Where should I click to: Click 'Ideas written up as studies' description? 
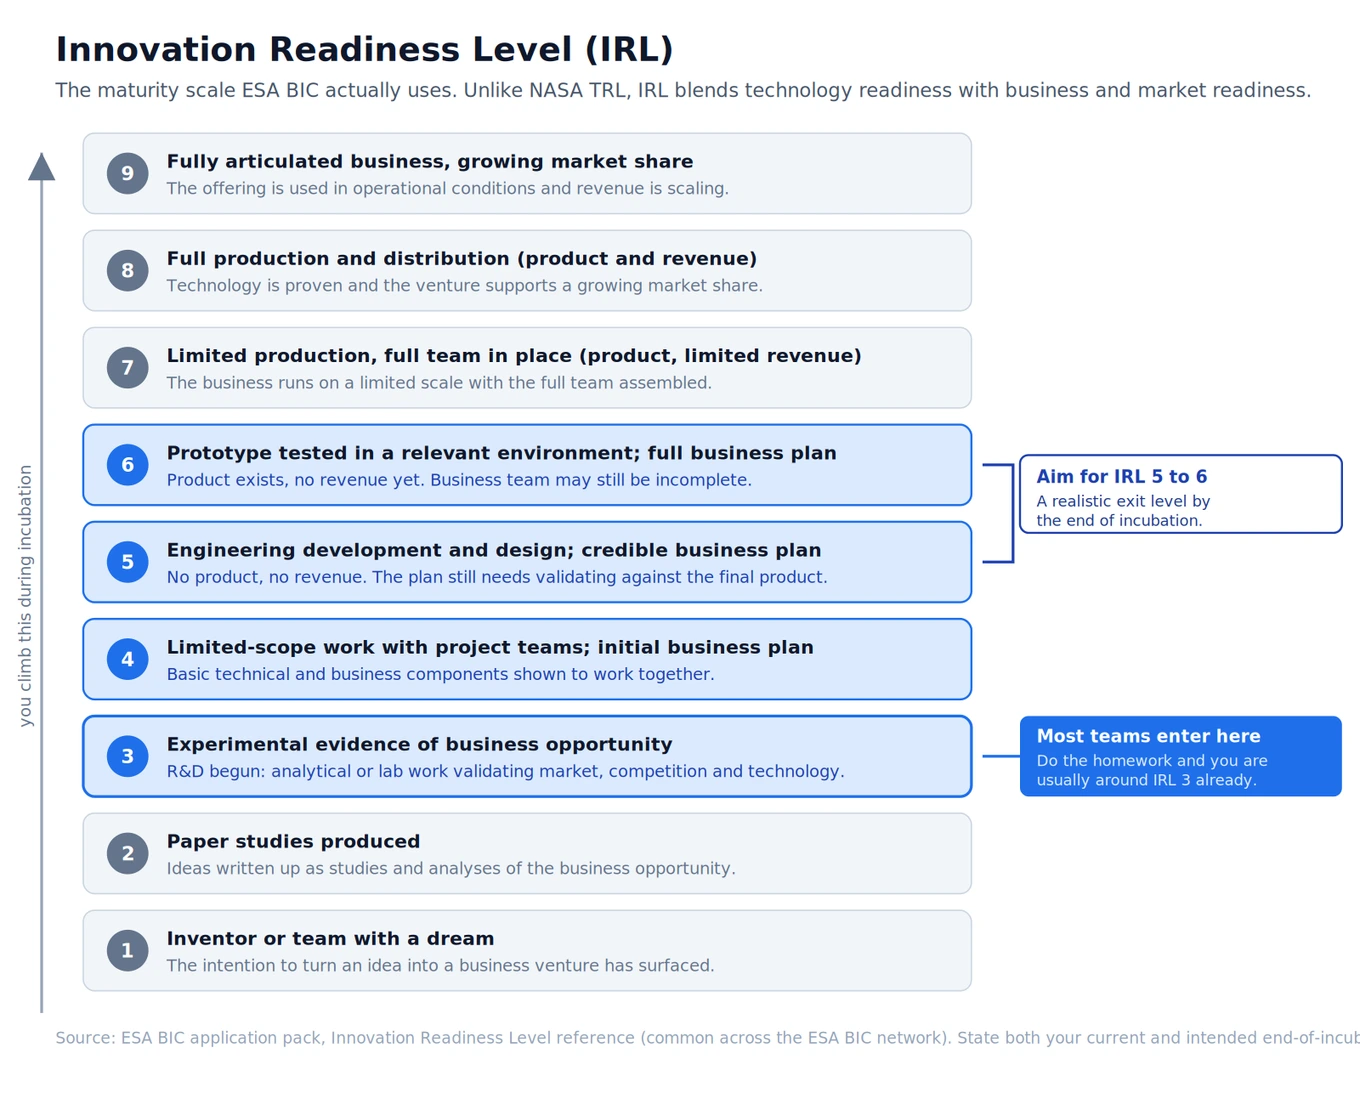tap(451, 868)
